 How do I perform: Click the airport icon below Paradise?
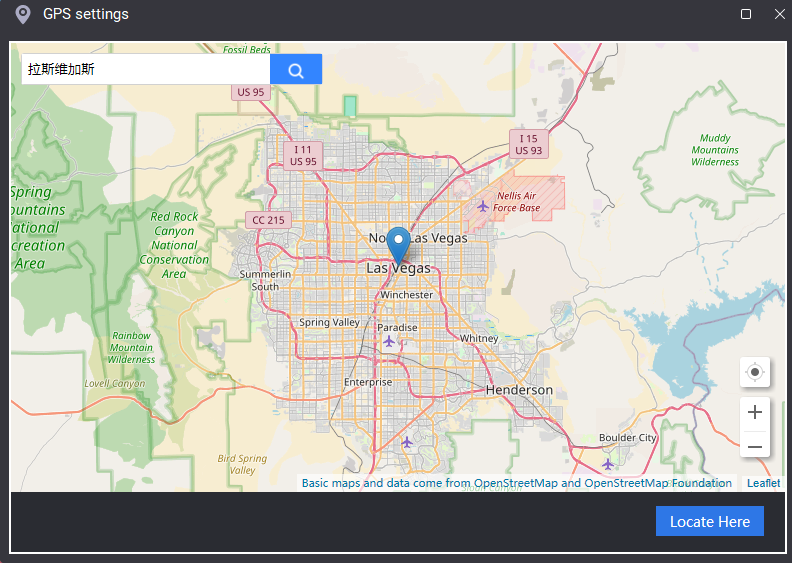[389, 342]
